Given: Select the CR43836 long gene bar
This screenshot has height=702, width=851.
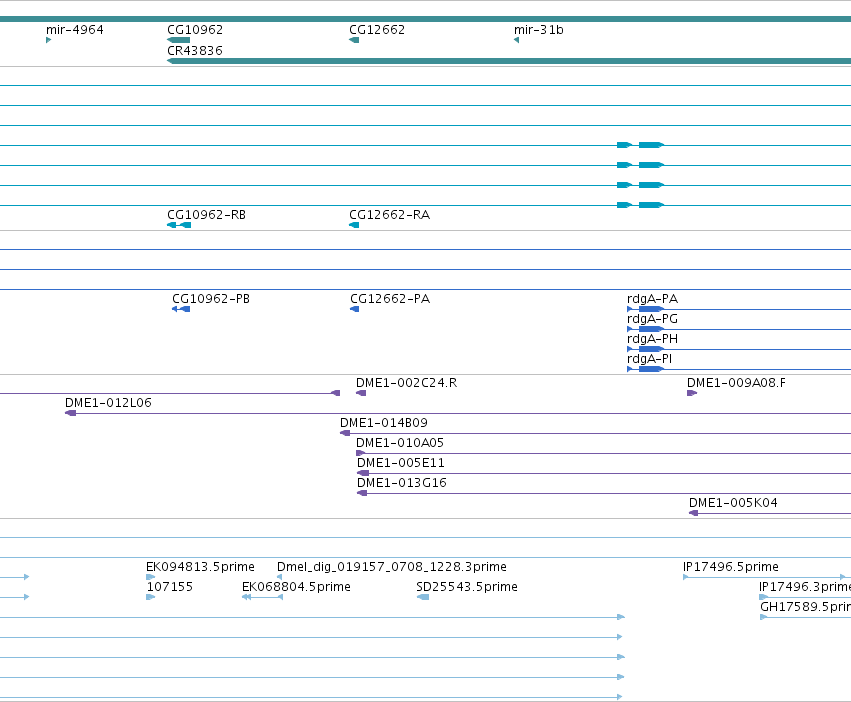Looking at the screenshot, I should 509,61.
